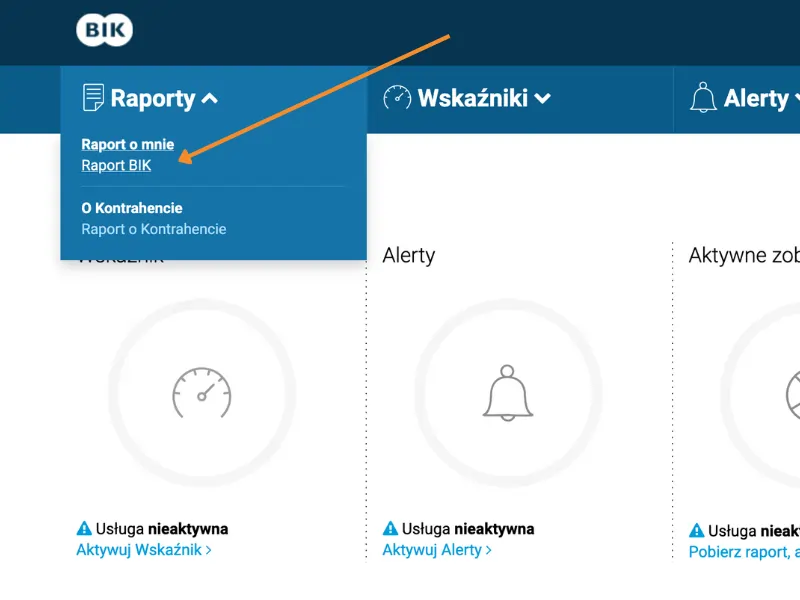800x600 pixels.
Task: Click the Wskaźniki gauge icon in navbar
Action: pos(397,98)
